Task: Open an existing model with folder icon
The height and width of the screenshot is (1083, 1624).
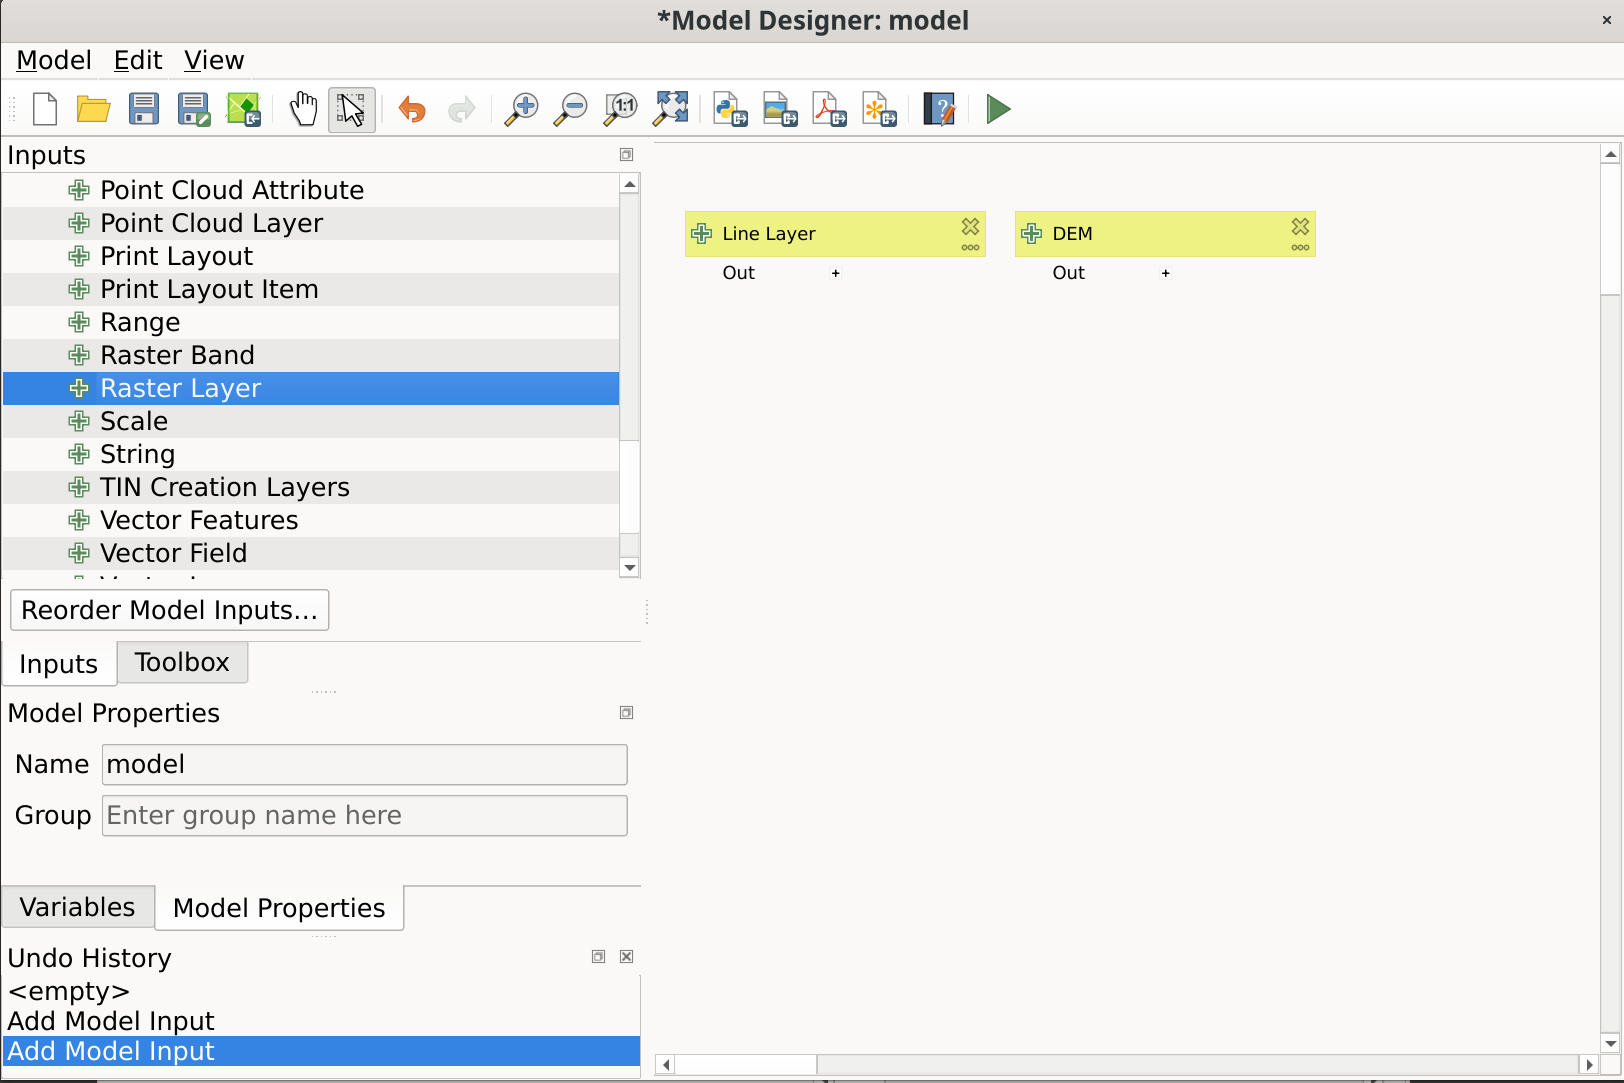Action: point(94,109)
